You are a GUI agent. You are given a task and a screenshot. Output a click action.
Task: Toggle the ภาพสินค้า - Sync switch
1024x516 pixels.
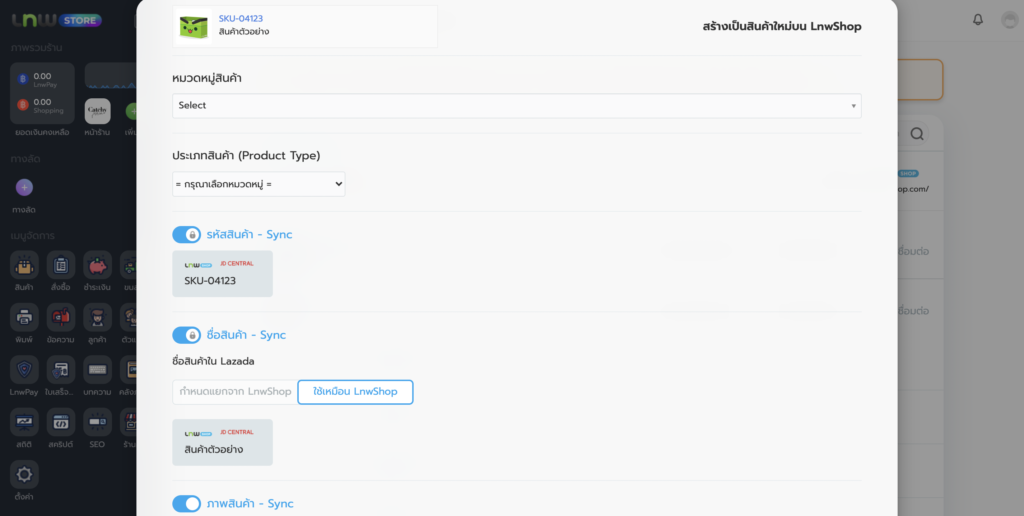[187, 504]
